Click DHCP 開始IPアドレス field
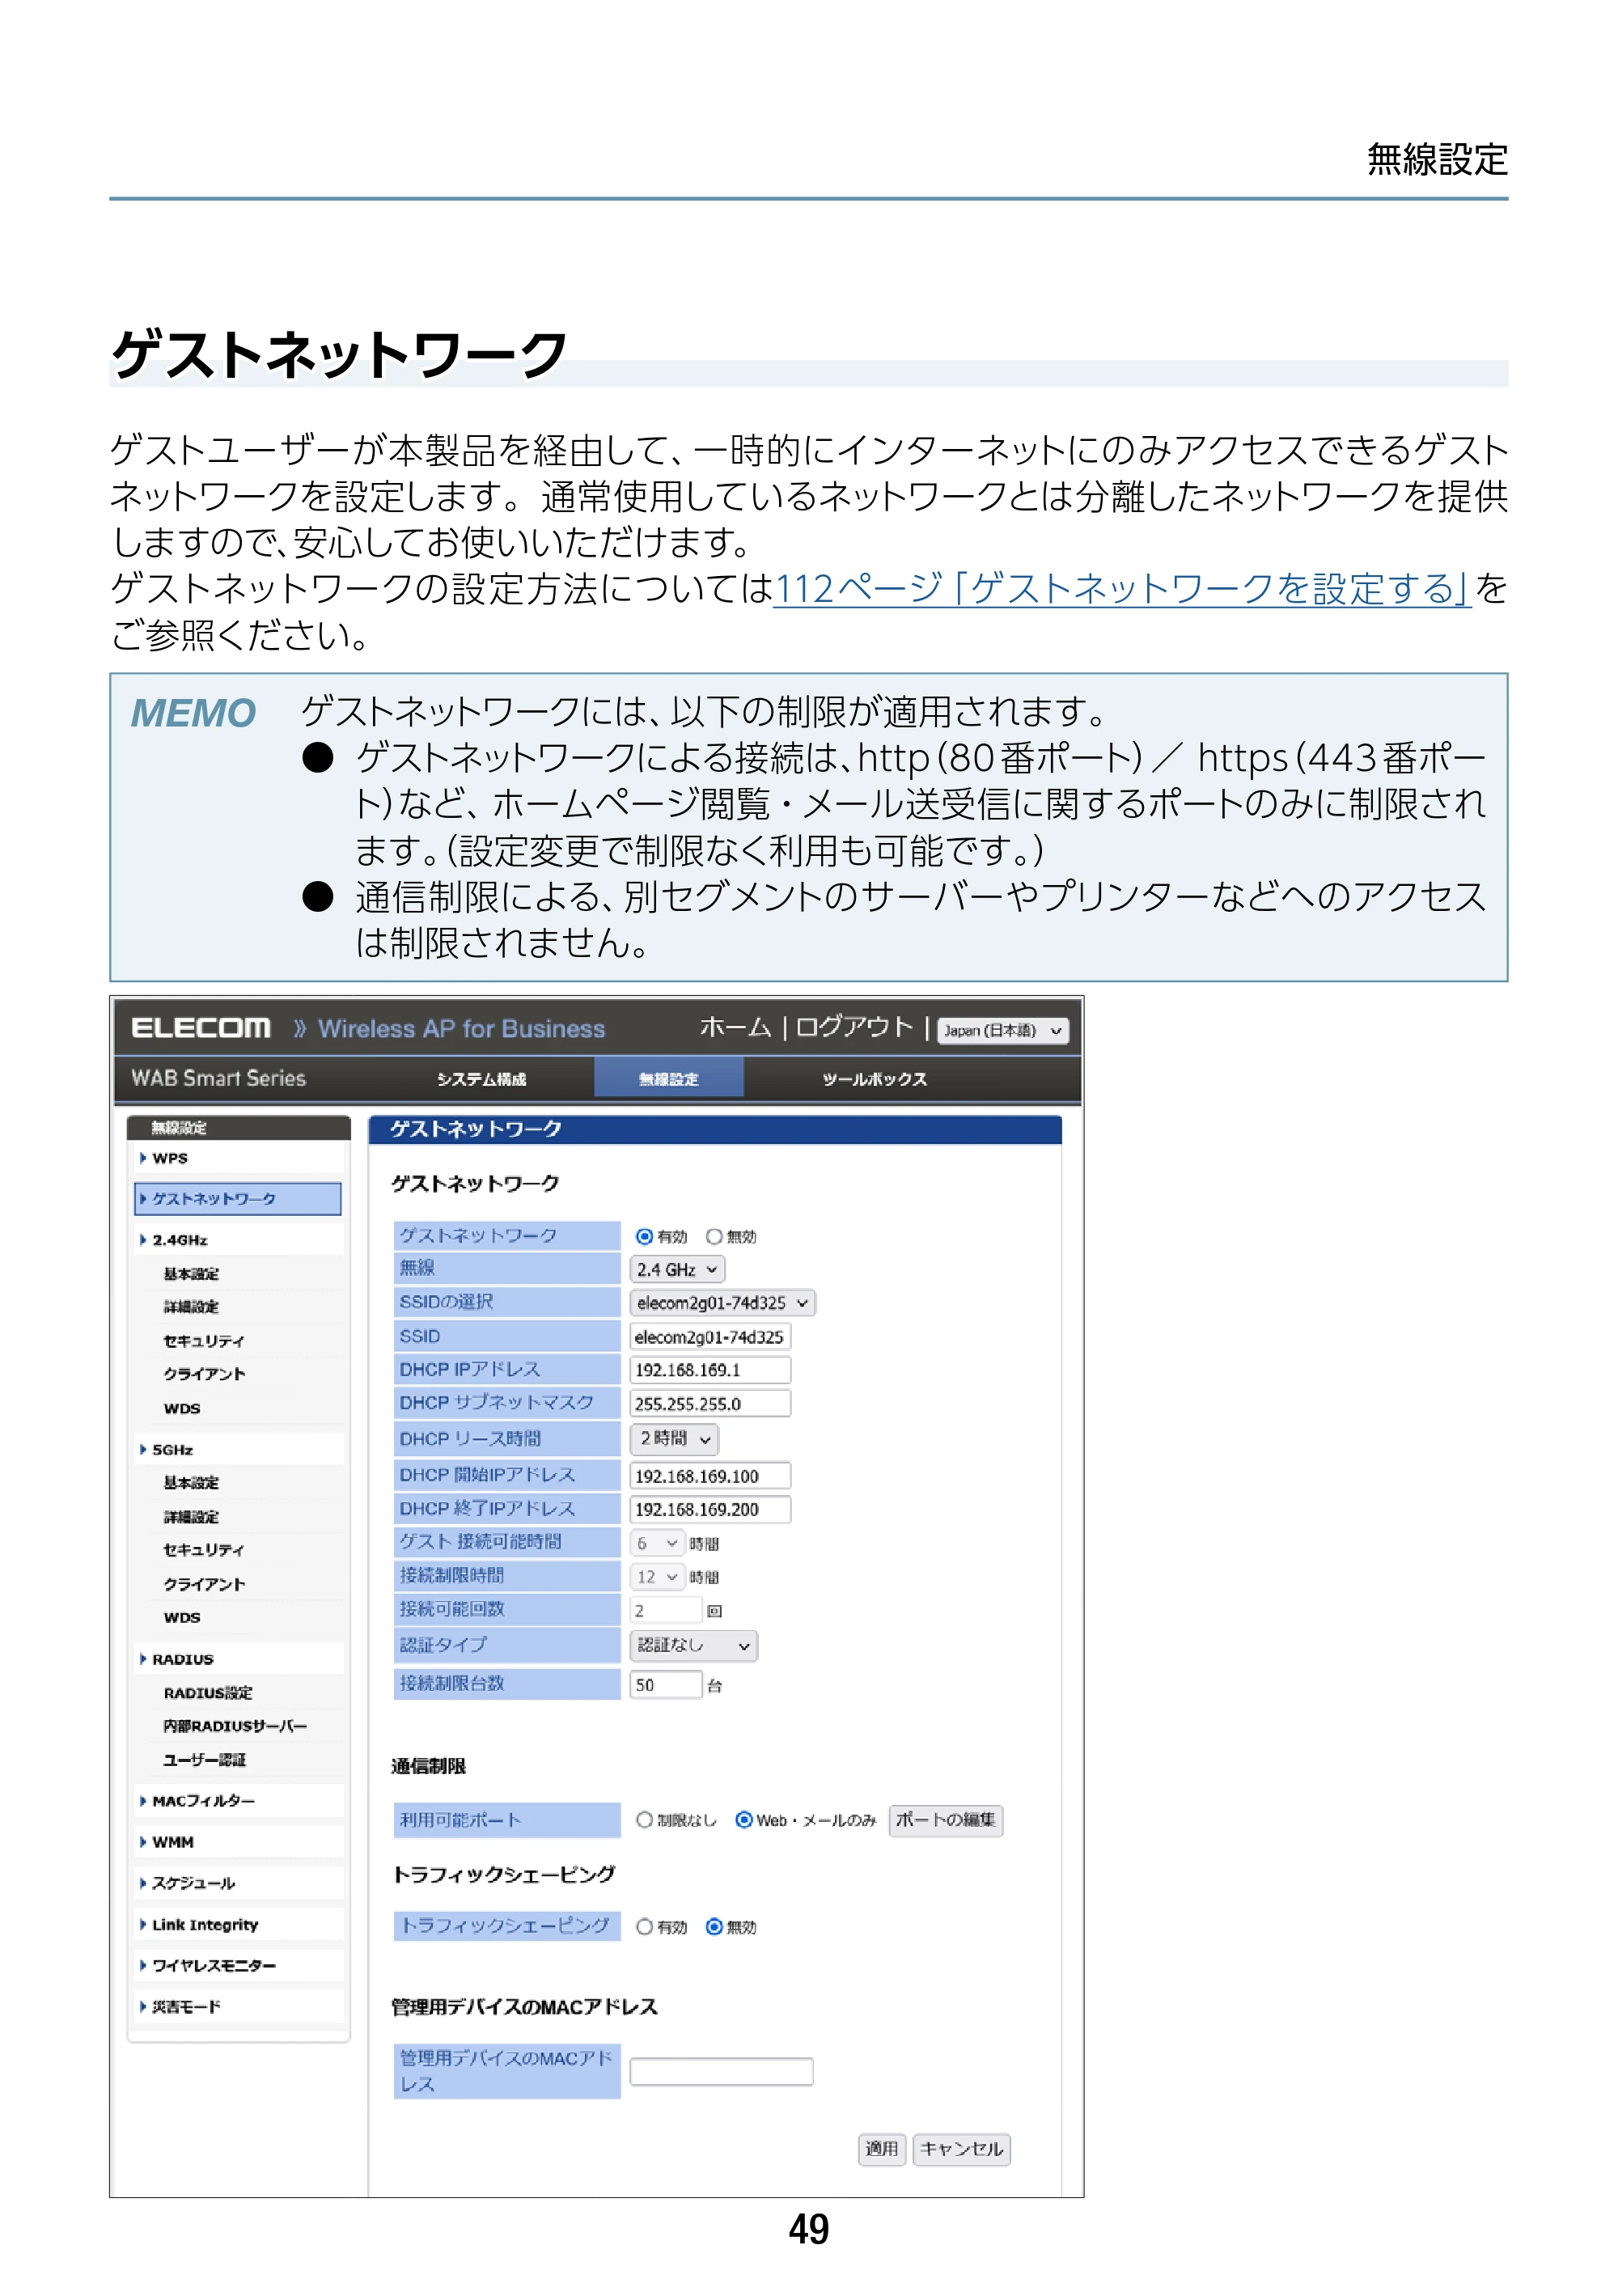The height and width of the screenshot is (2296, 1618). [710, 1476]
